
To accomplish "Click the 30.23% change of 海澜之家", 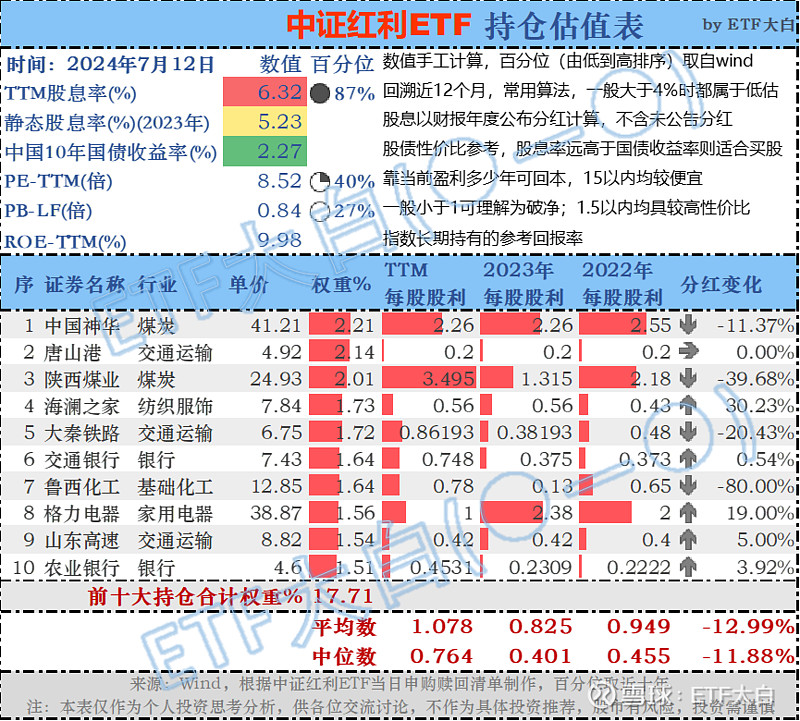I will point(760,405).
